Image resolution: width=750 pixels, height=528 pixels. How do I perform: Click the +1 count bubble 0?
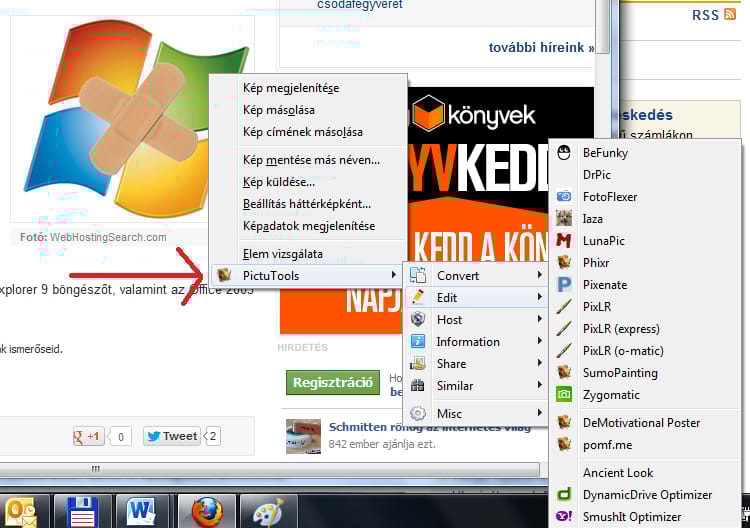120,437
